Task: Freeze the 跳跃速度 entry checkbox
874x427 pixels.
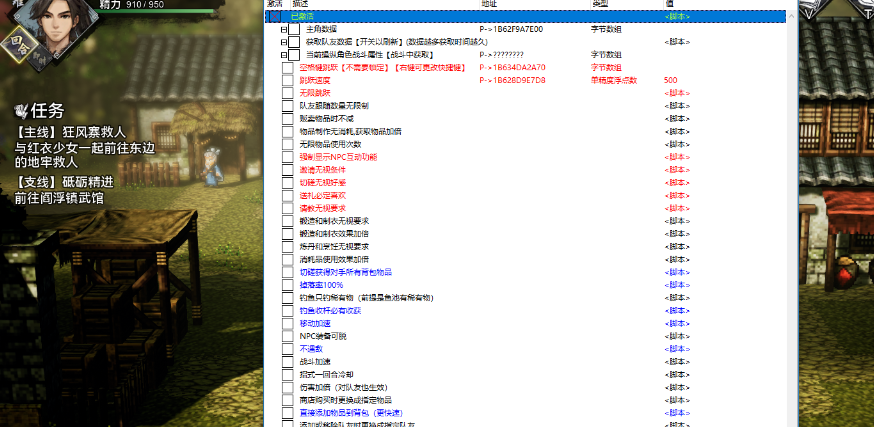Action: click(x=288, y=81)
